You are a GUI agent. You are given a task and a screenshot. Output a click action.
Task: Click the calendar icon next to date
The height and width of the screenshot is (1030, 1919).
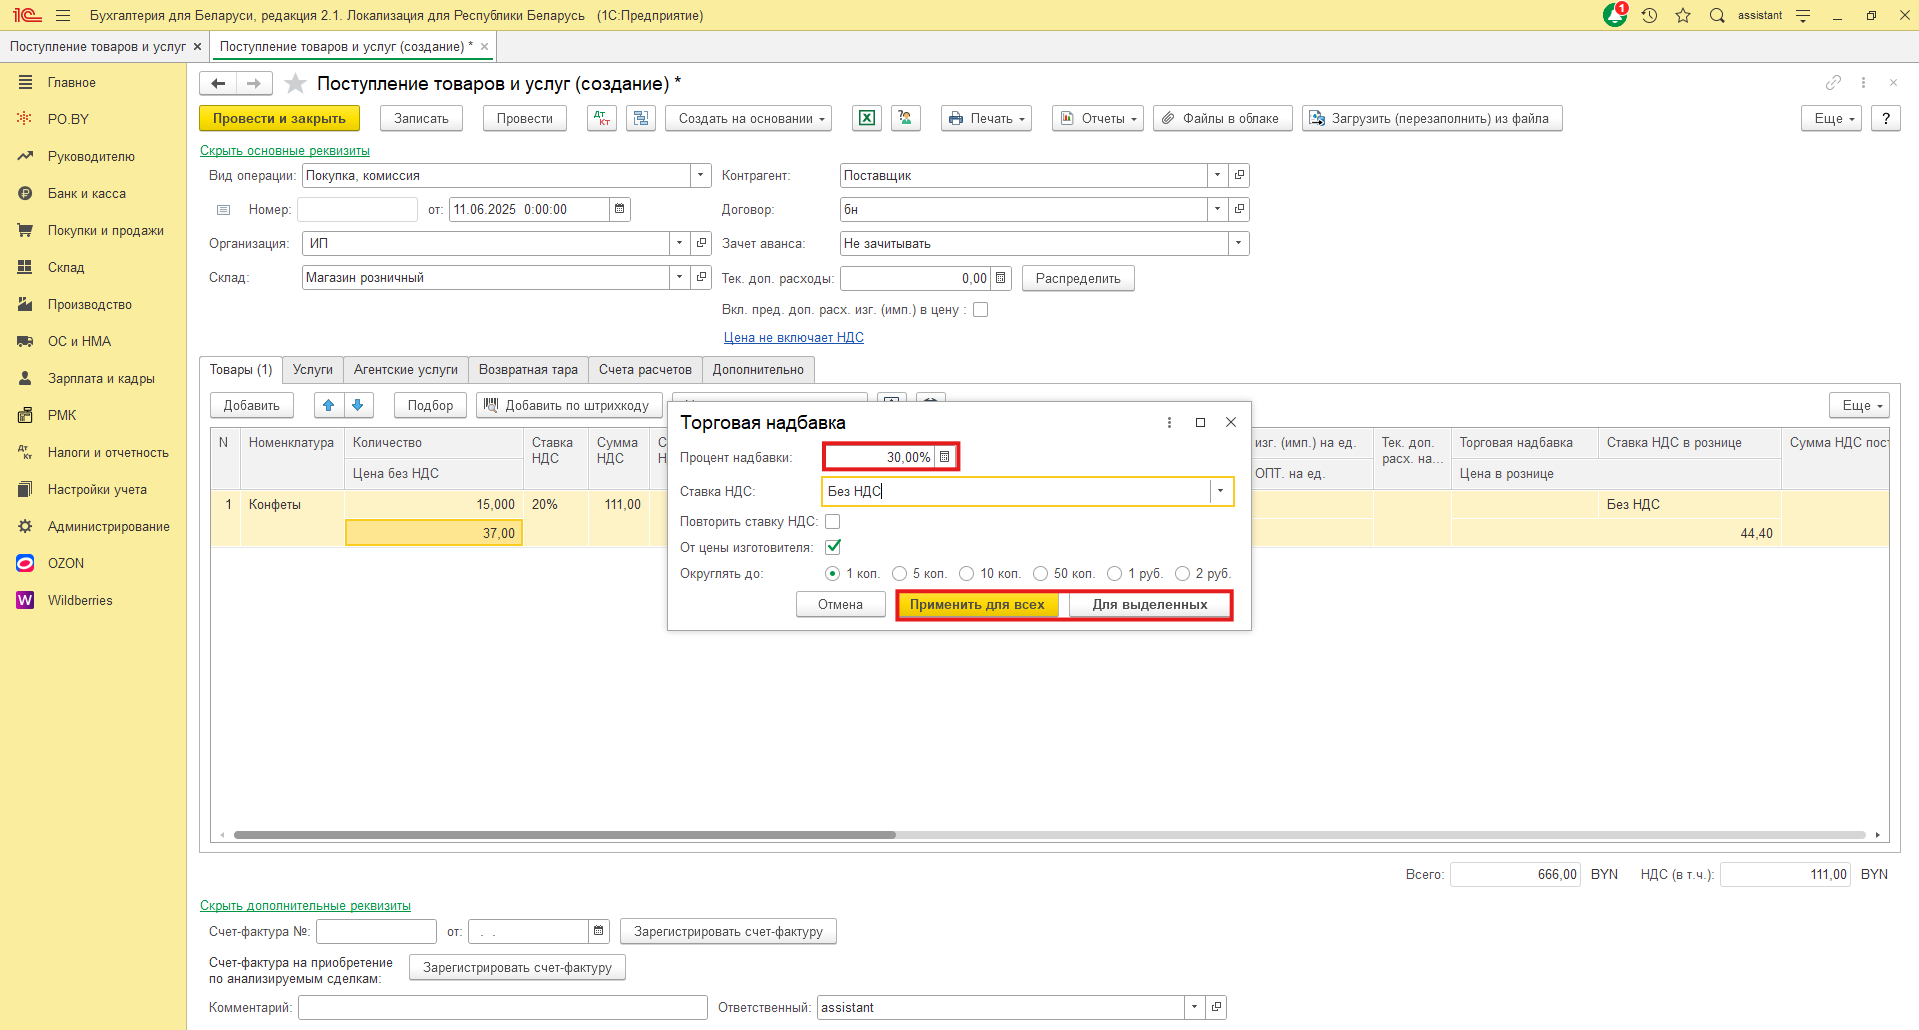coord(620,209)
